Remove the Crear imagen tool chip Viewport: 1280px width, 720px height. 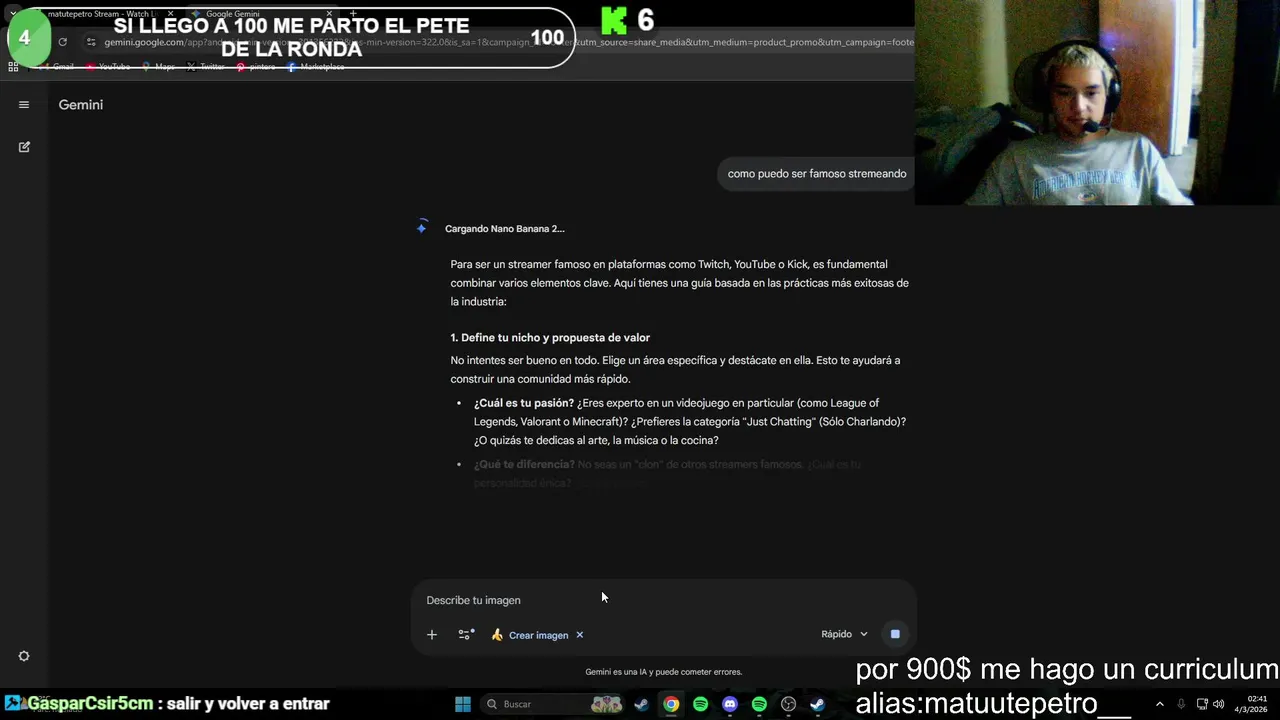click(579, 635)
